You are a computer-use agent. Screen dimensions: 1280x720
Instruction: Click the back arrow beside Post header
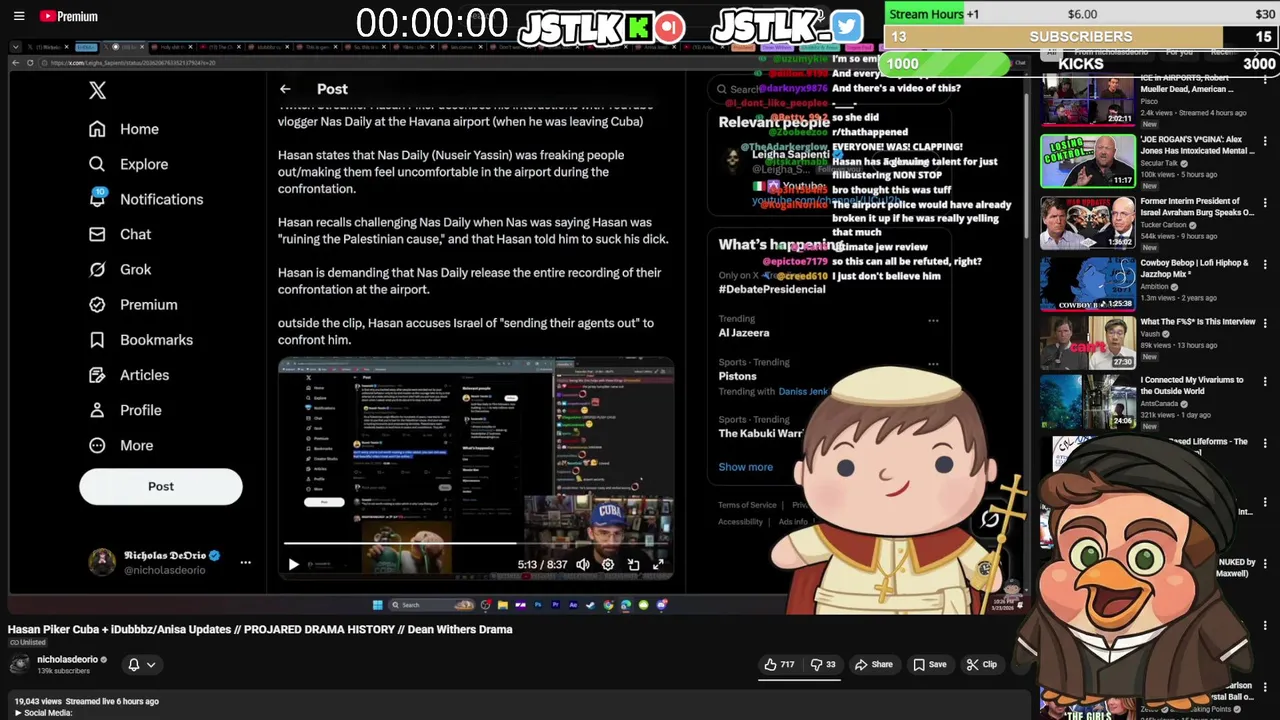pyautogui.click(x=285, y=89)
